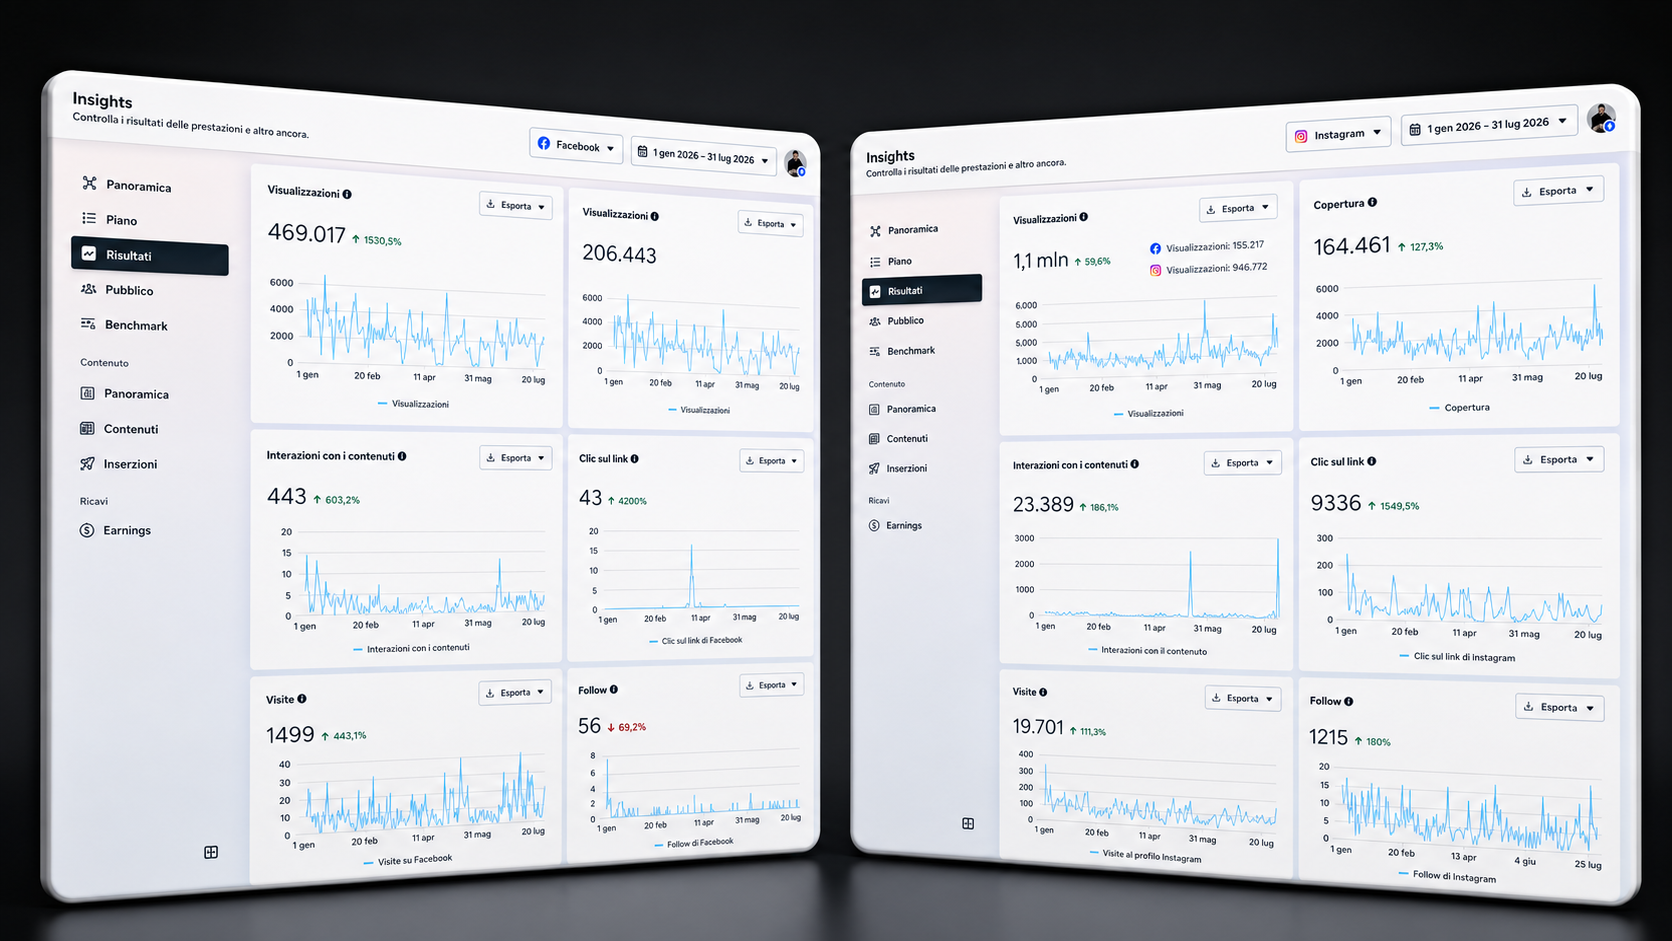
Task: Click Esporta on Instagram Follow card
Action: point(1559,707)
